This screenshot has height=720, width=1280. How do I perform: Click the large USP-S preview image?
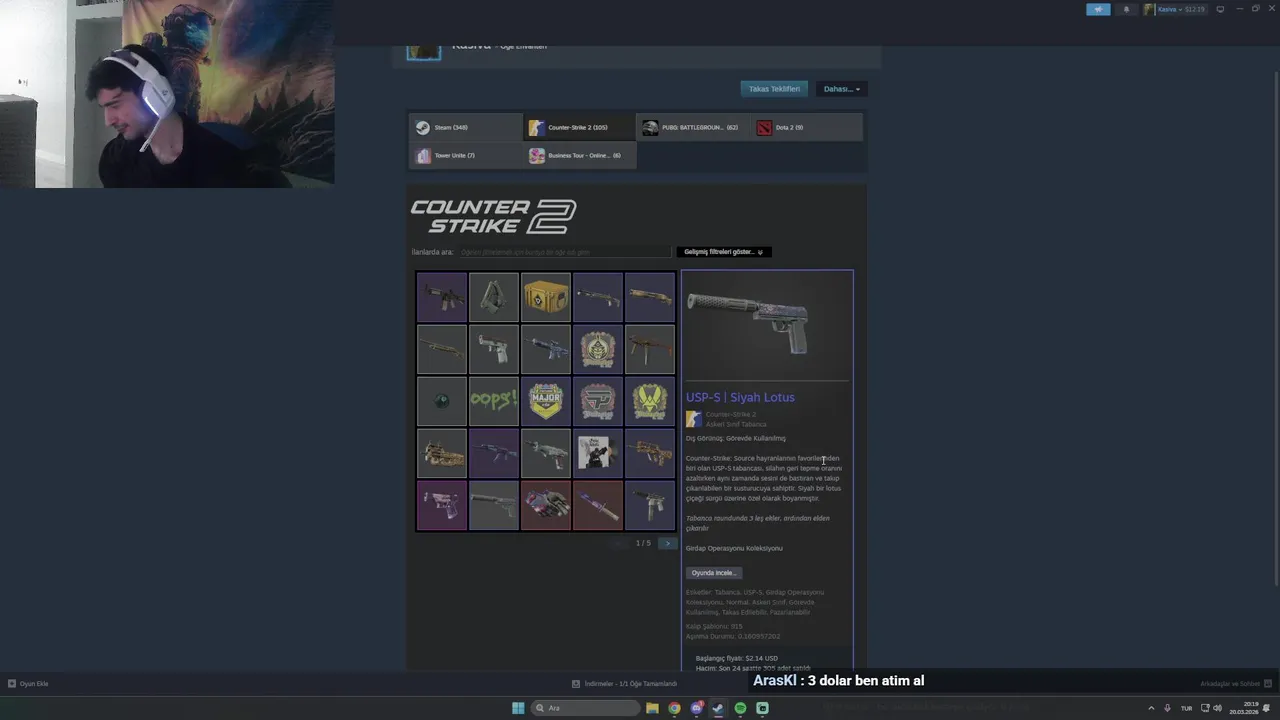(767, 324)
